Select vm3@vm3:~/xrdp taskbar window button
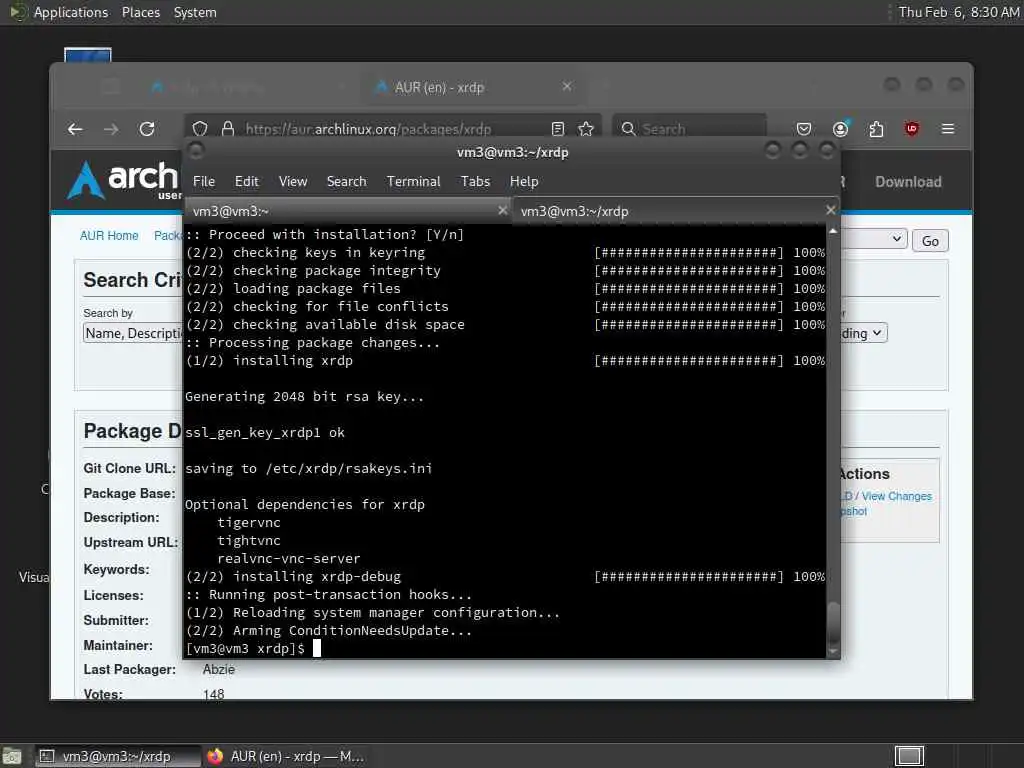 (118, 756)
